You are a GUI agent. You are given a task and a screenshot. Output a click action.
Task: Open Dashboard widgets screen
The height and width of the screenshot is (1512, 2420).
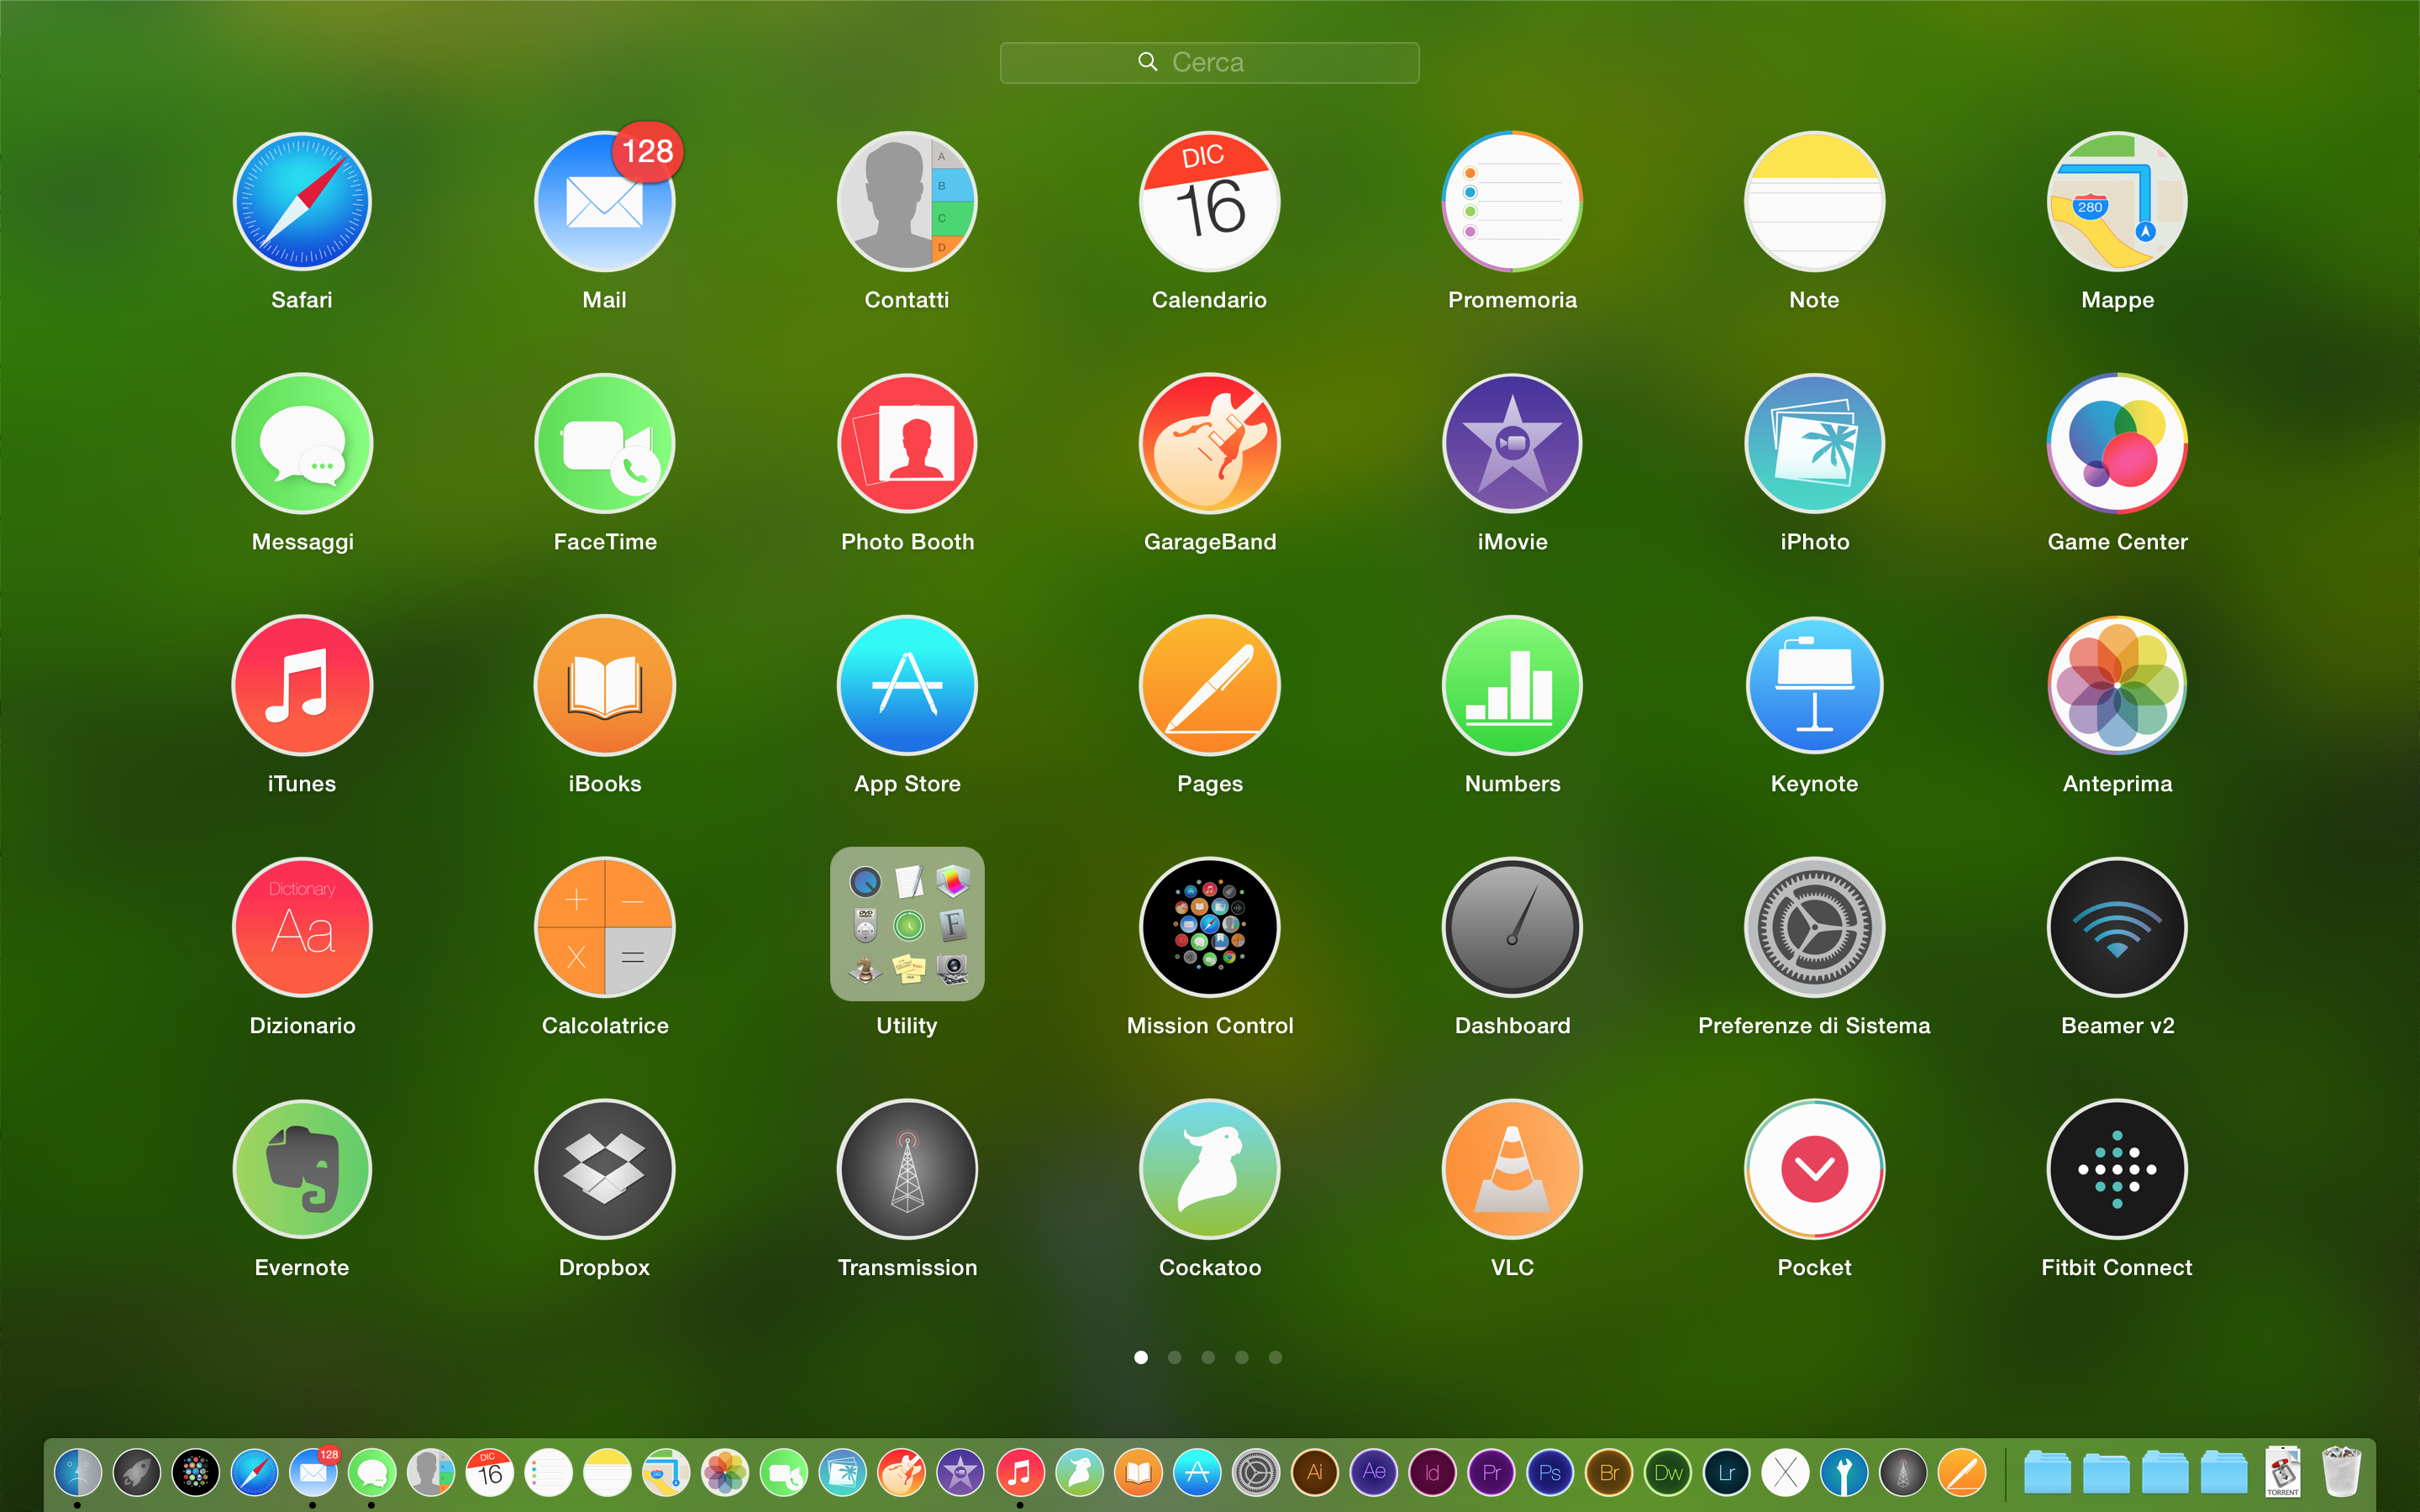pos(1512,927)
